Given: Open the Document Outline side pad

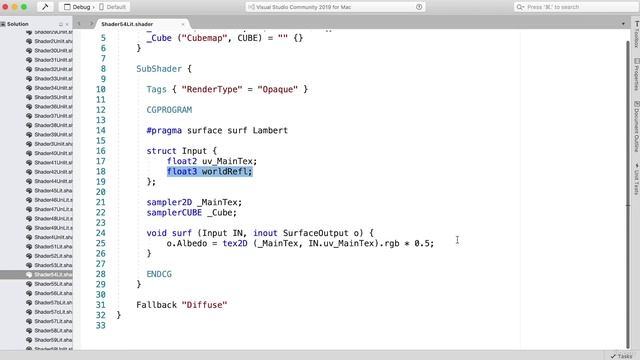Looking at the screenshot, I should pos(636,127).
